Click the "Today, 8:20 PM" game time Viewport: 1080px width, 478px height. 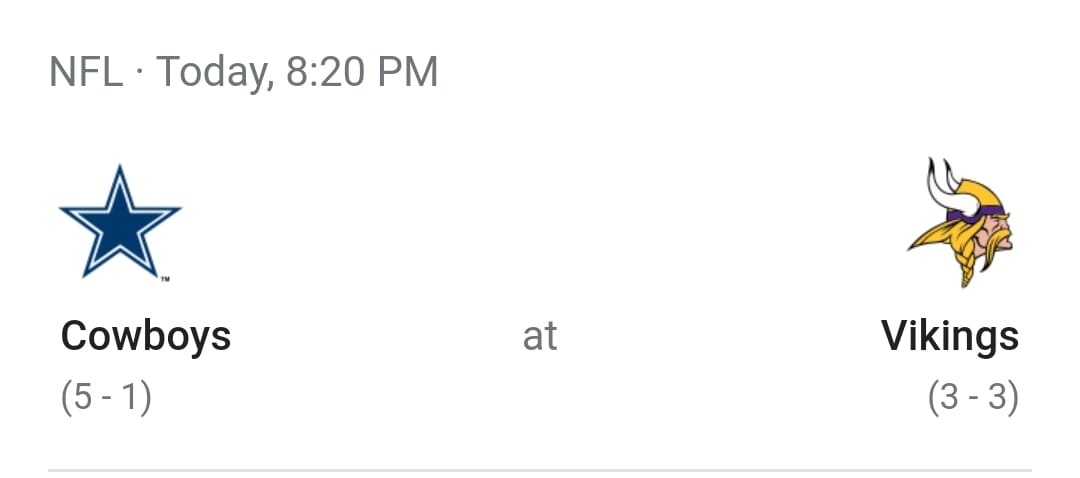297,73
